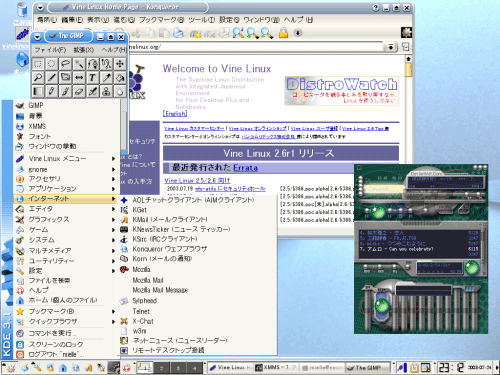Expand the クイックブラウザ submenu in K menu
The image size is (500, 375).
click(x=65, y=322)
